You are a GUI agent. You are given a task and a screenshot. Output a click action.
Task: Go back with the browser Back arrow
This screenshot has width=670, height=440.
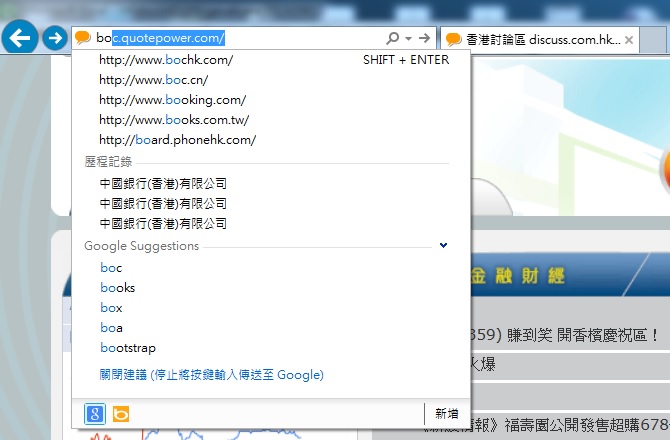20,38
